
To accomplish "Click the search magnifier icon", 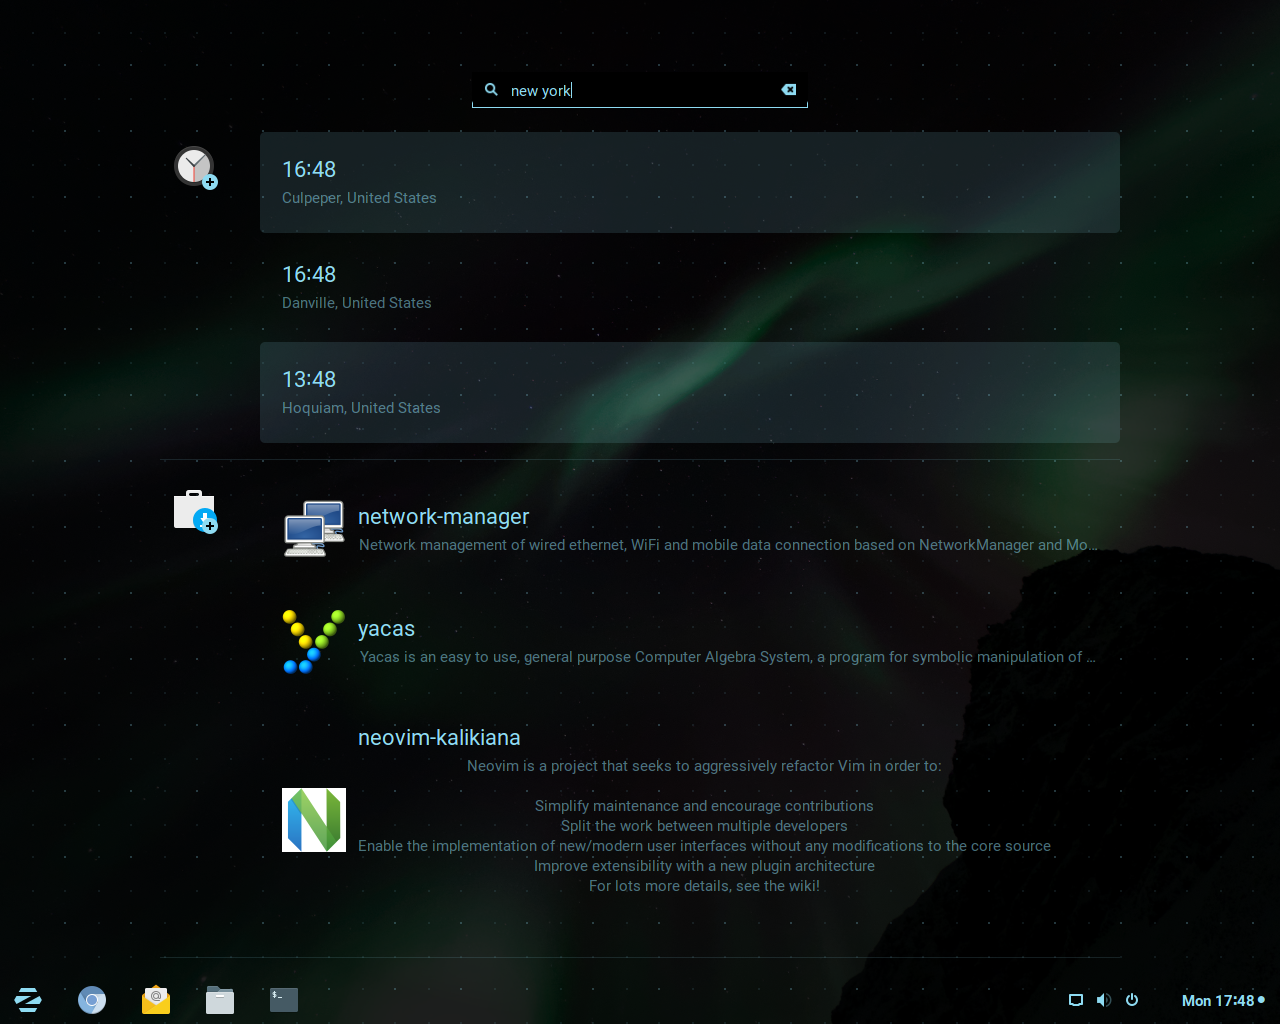I will 491,90.
